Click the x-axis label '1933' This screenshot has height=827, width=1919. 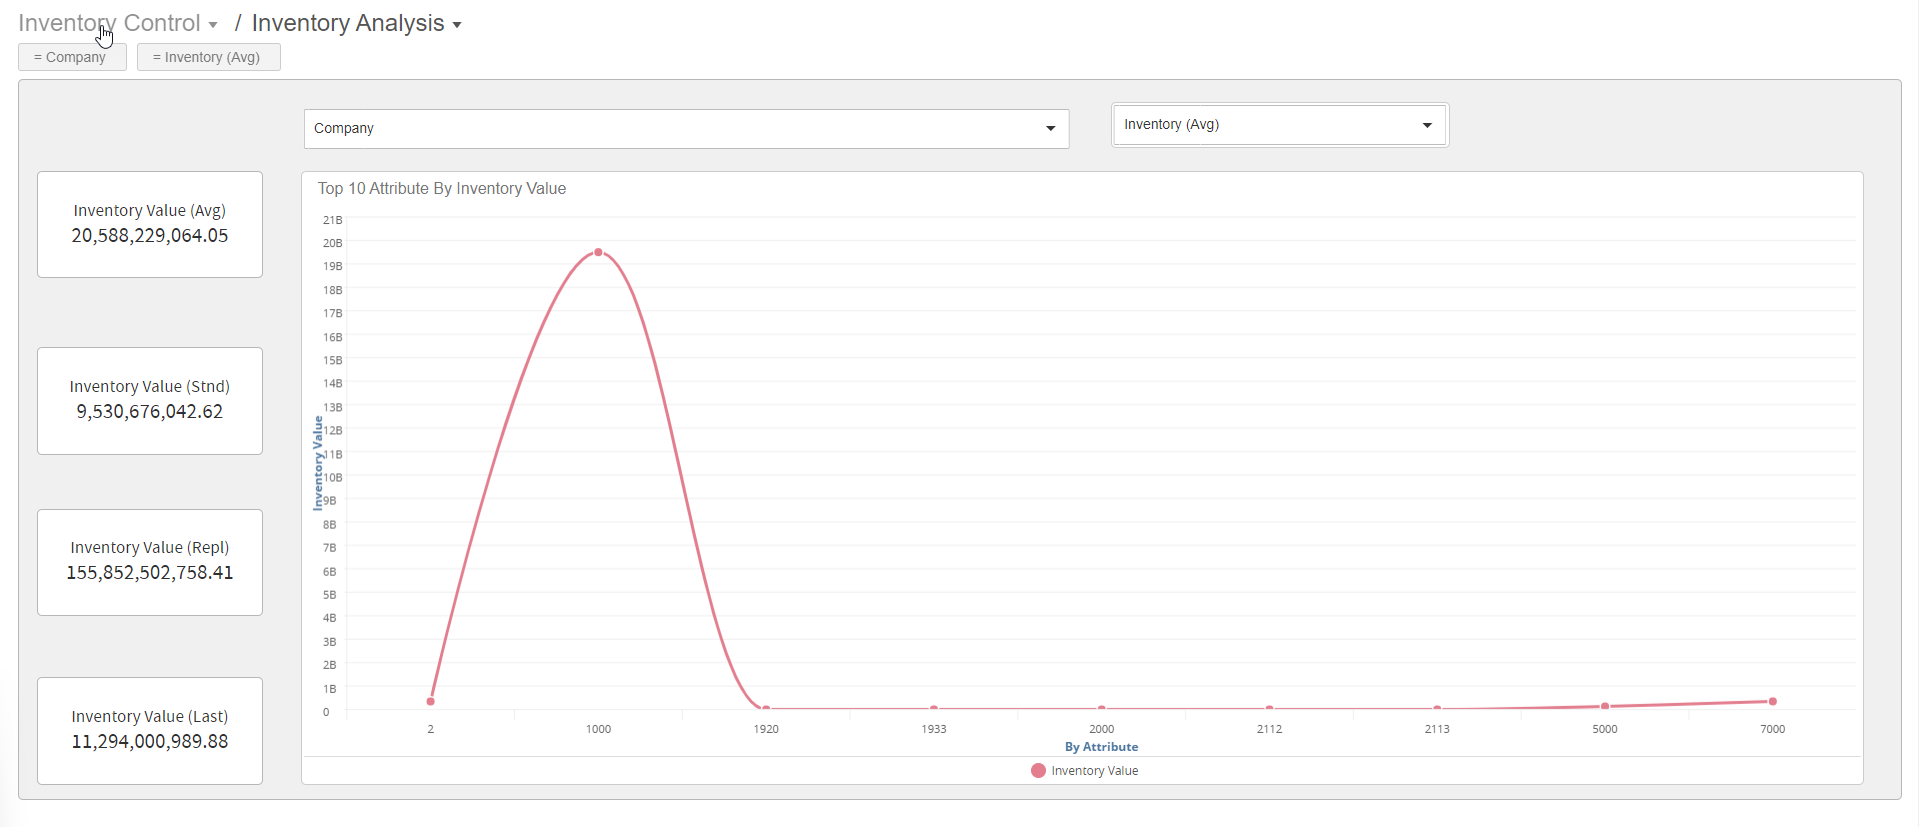(x=934, y=729)
